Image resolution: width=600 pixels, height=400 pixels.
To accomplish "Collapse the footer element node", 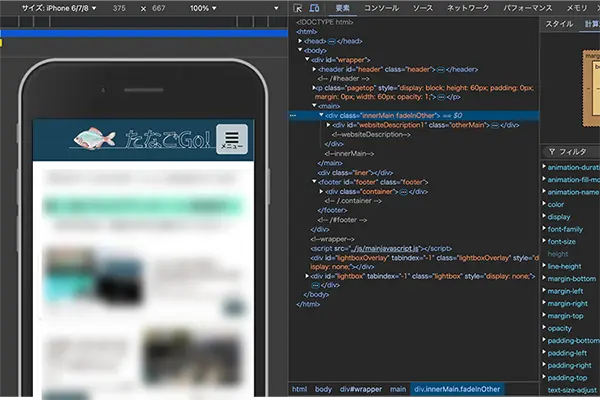I will pos(313,181).
